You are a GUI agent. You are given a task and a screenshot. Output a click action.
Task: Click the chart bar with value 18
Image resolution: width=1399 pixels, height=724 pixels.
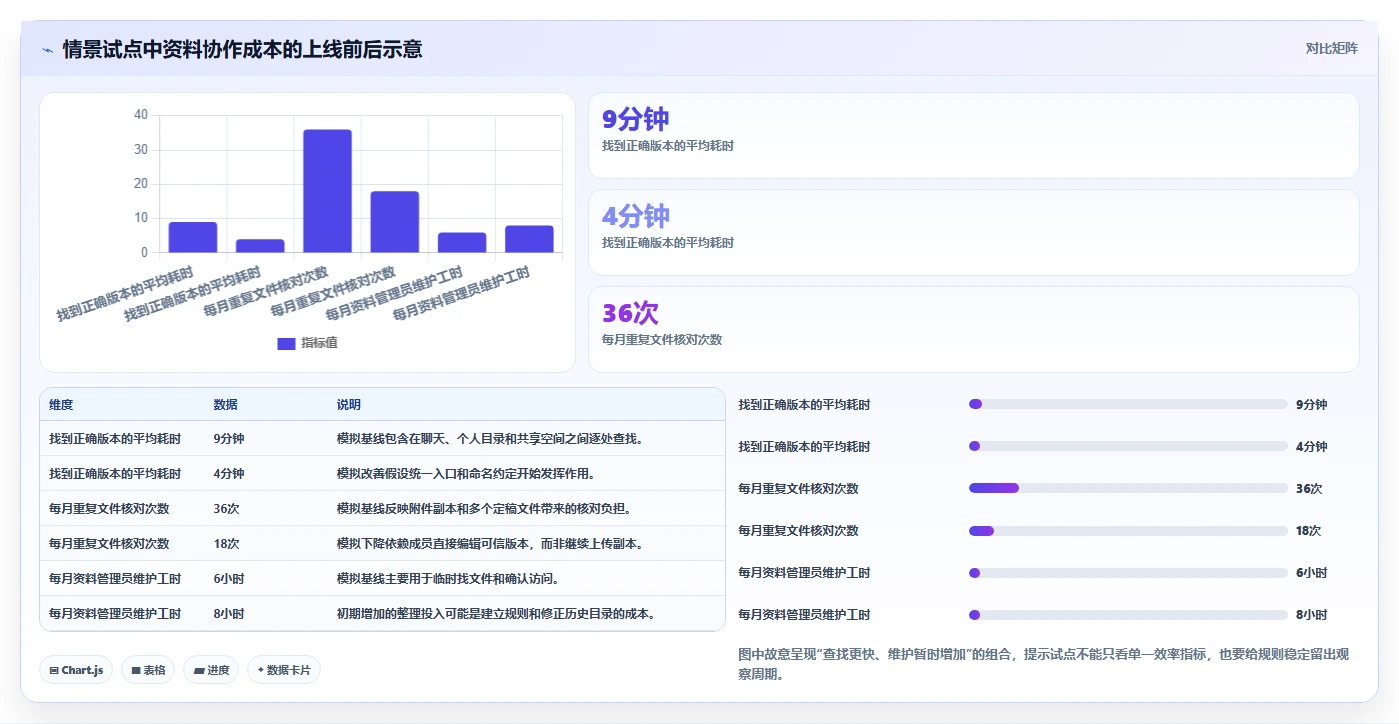tap(394, 222)
